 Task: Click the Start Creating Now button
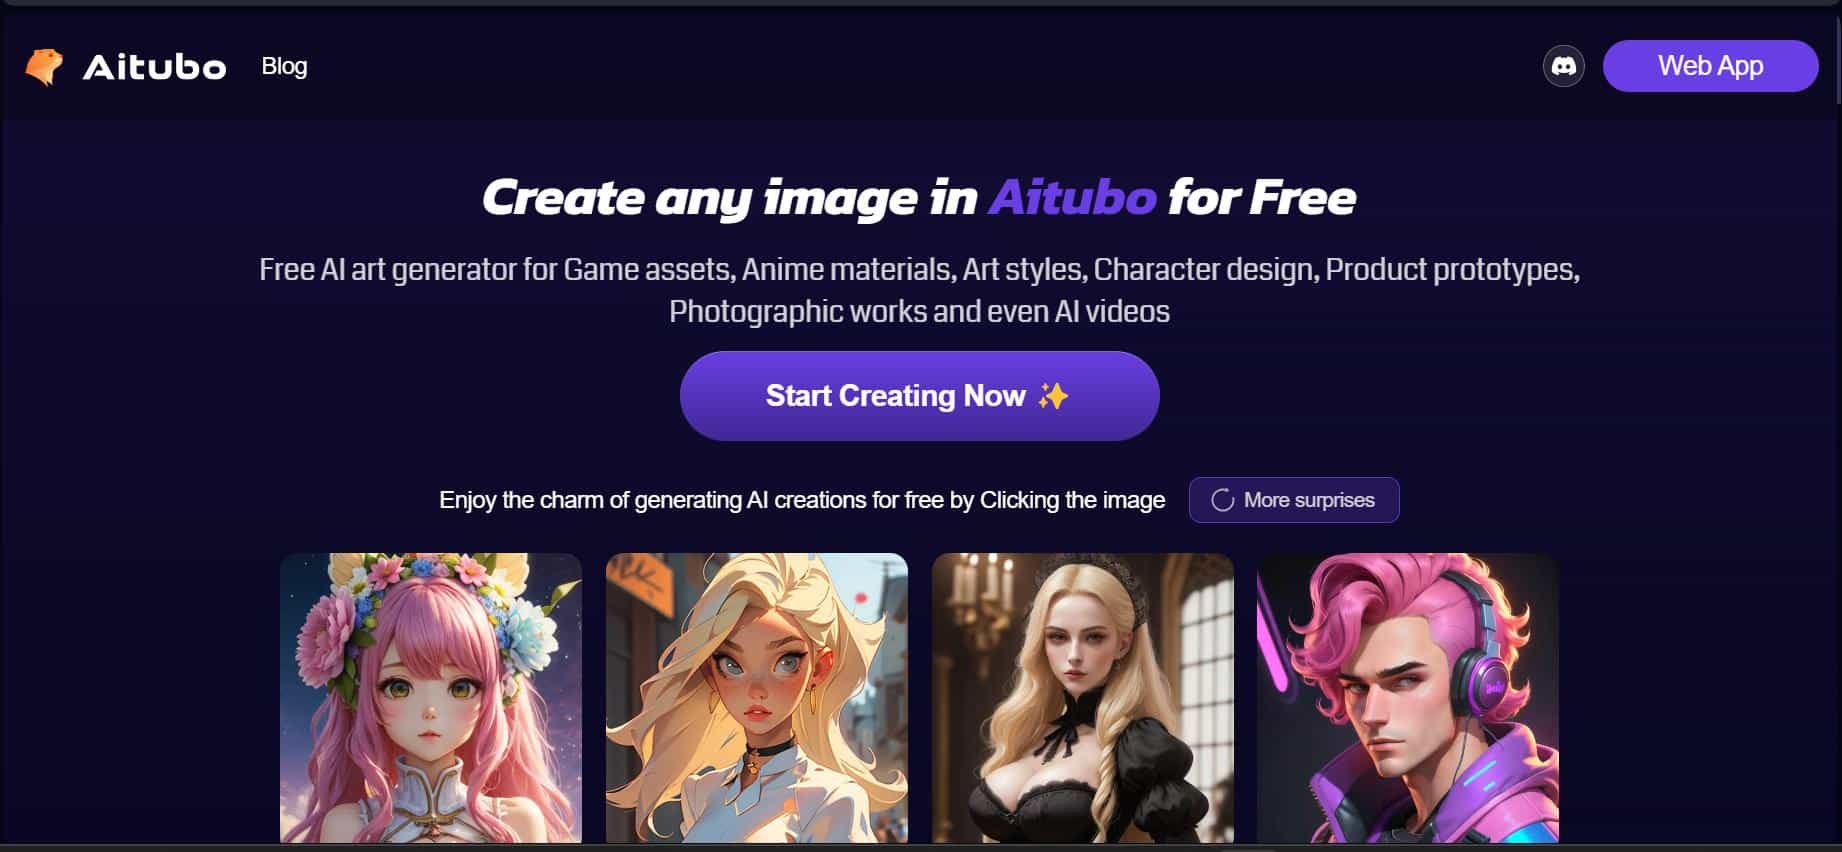tap(919, 396)
